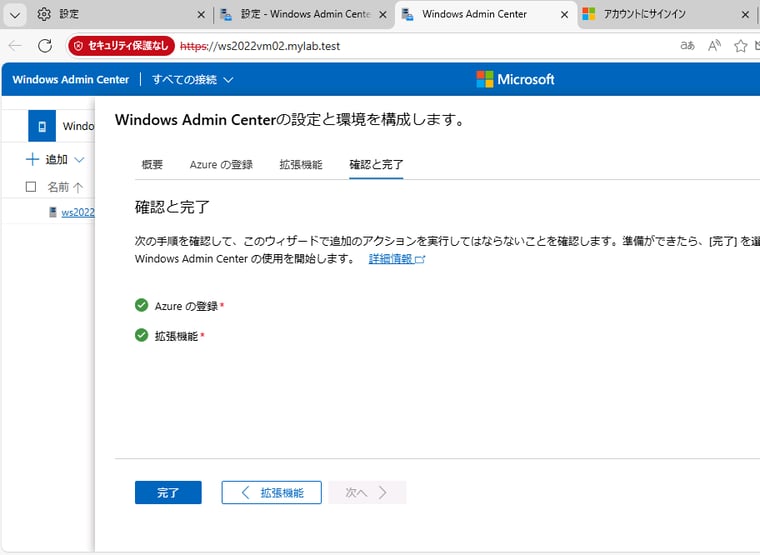Toggle the select-all checkbox beside 名前

31,187
